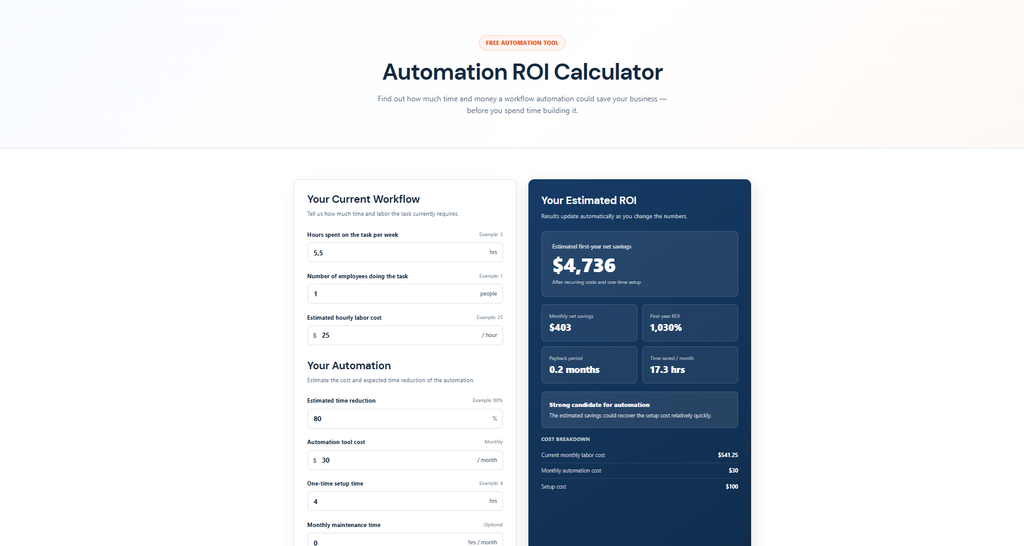Click the Monthly maintenance time label
This screenshot has height=546, width=1024.
click(x=344, y=525)
